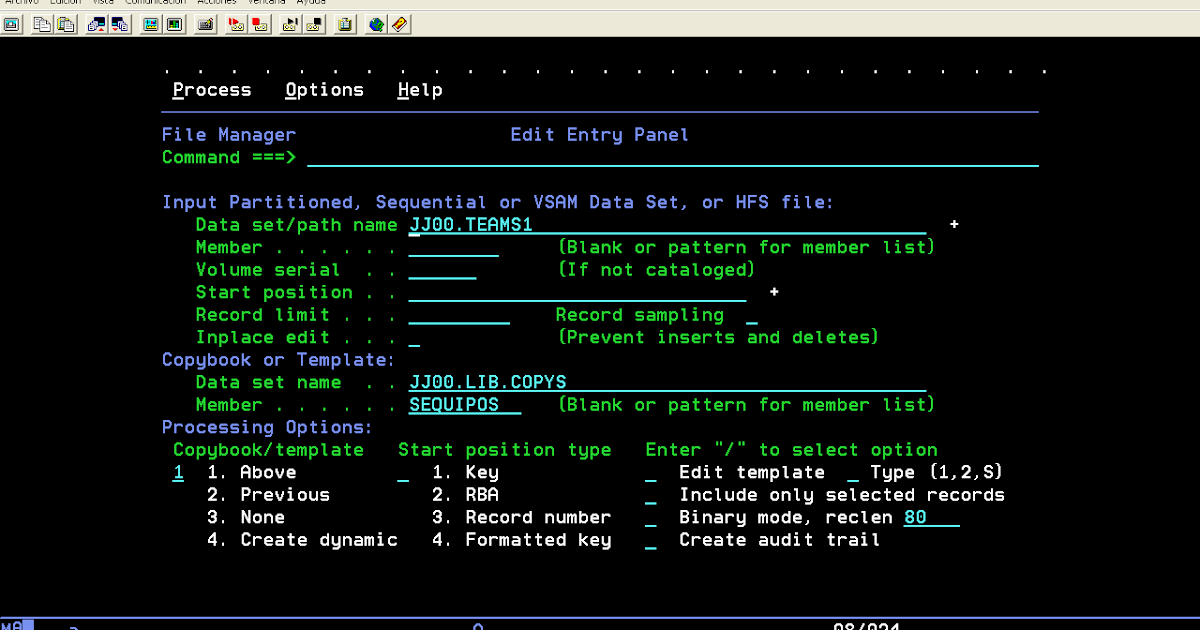Click the Start position field
1200x630 pixels.
577,292
